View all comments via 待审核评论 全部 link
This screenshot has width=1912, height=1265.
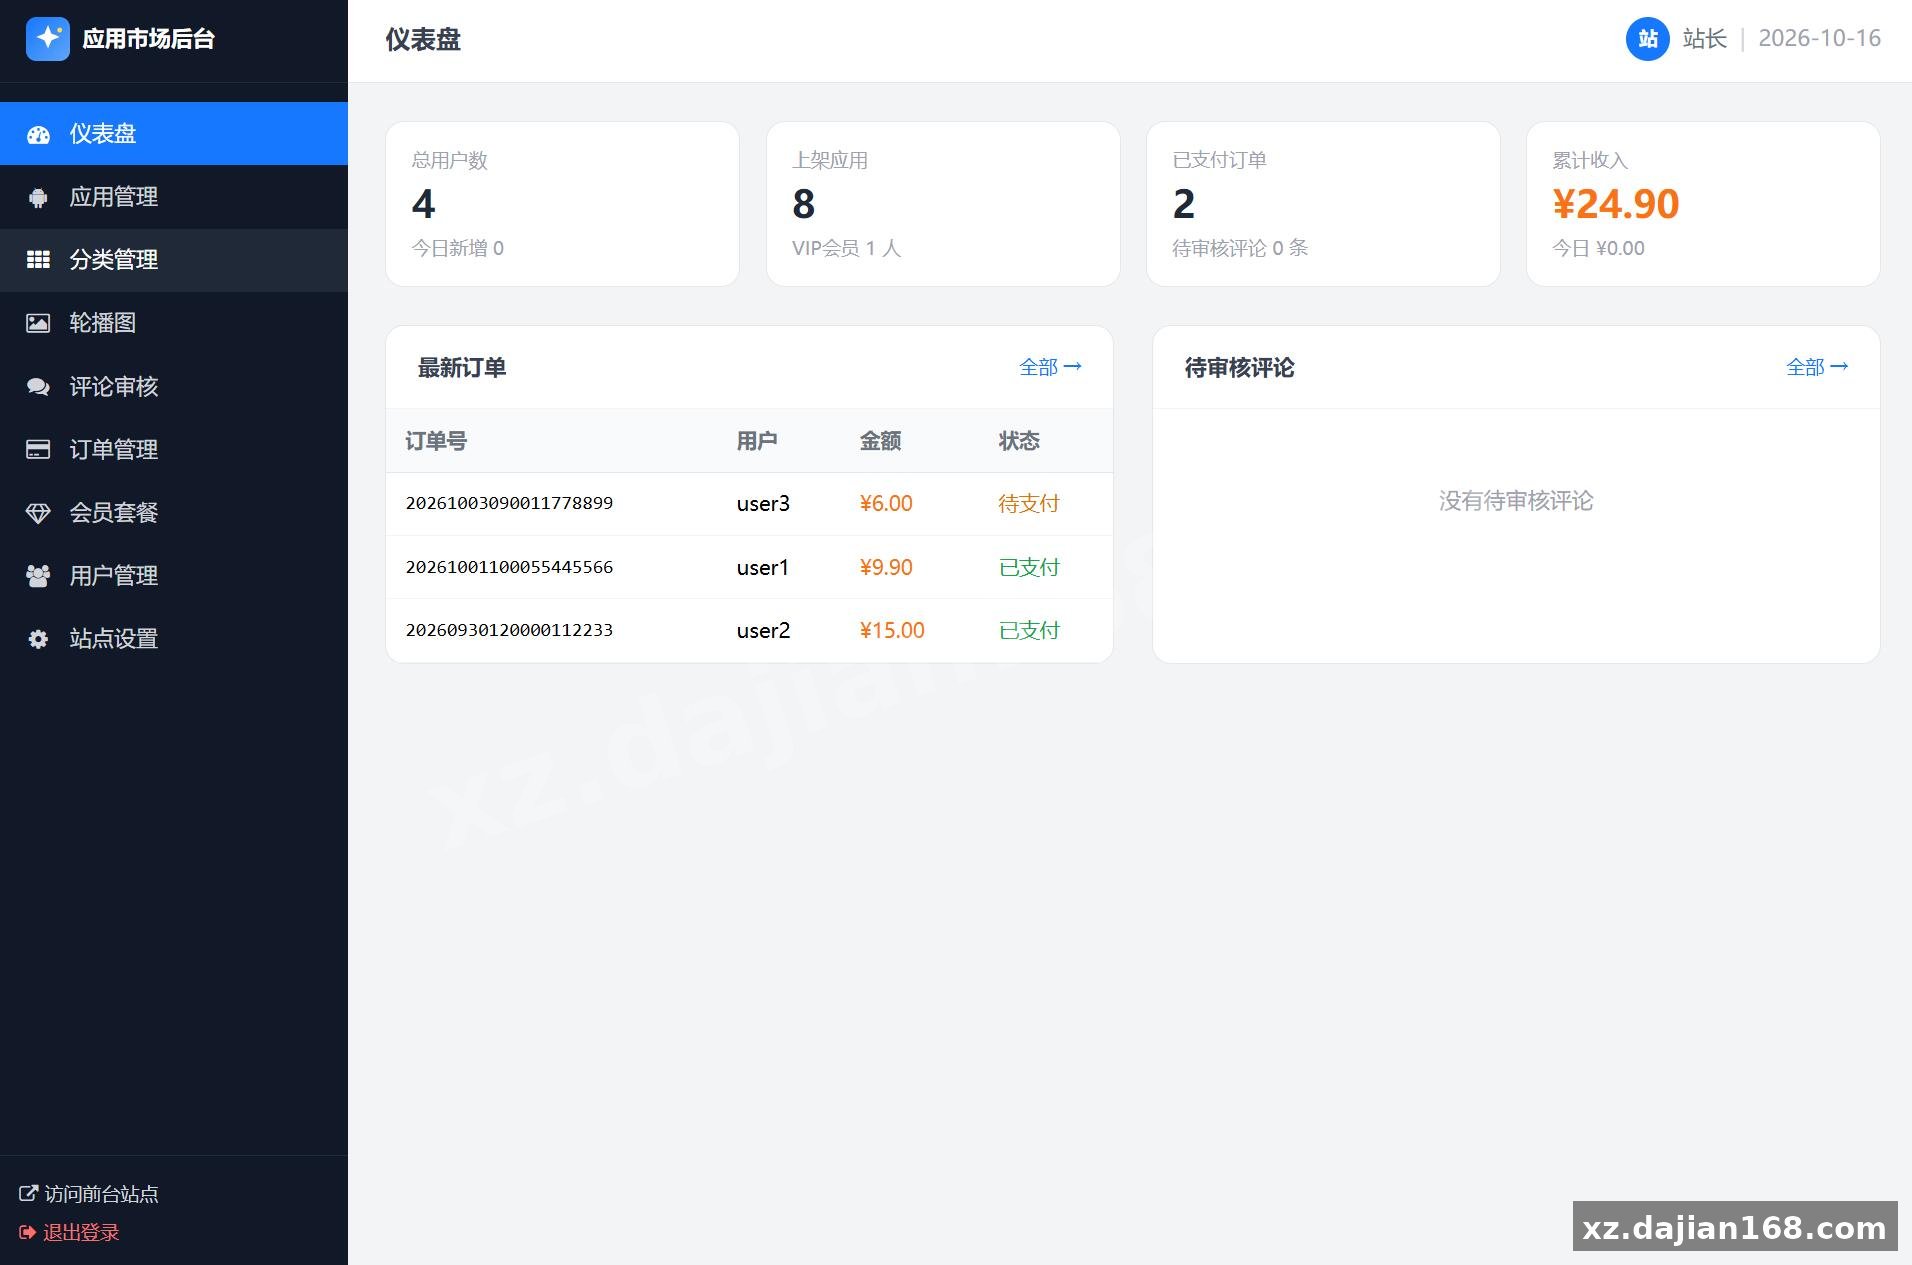pyautogui.click(x=1817, y=367)
